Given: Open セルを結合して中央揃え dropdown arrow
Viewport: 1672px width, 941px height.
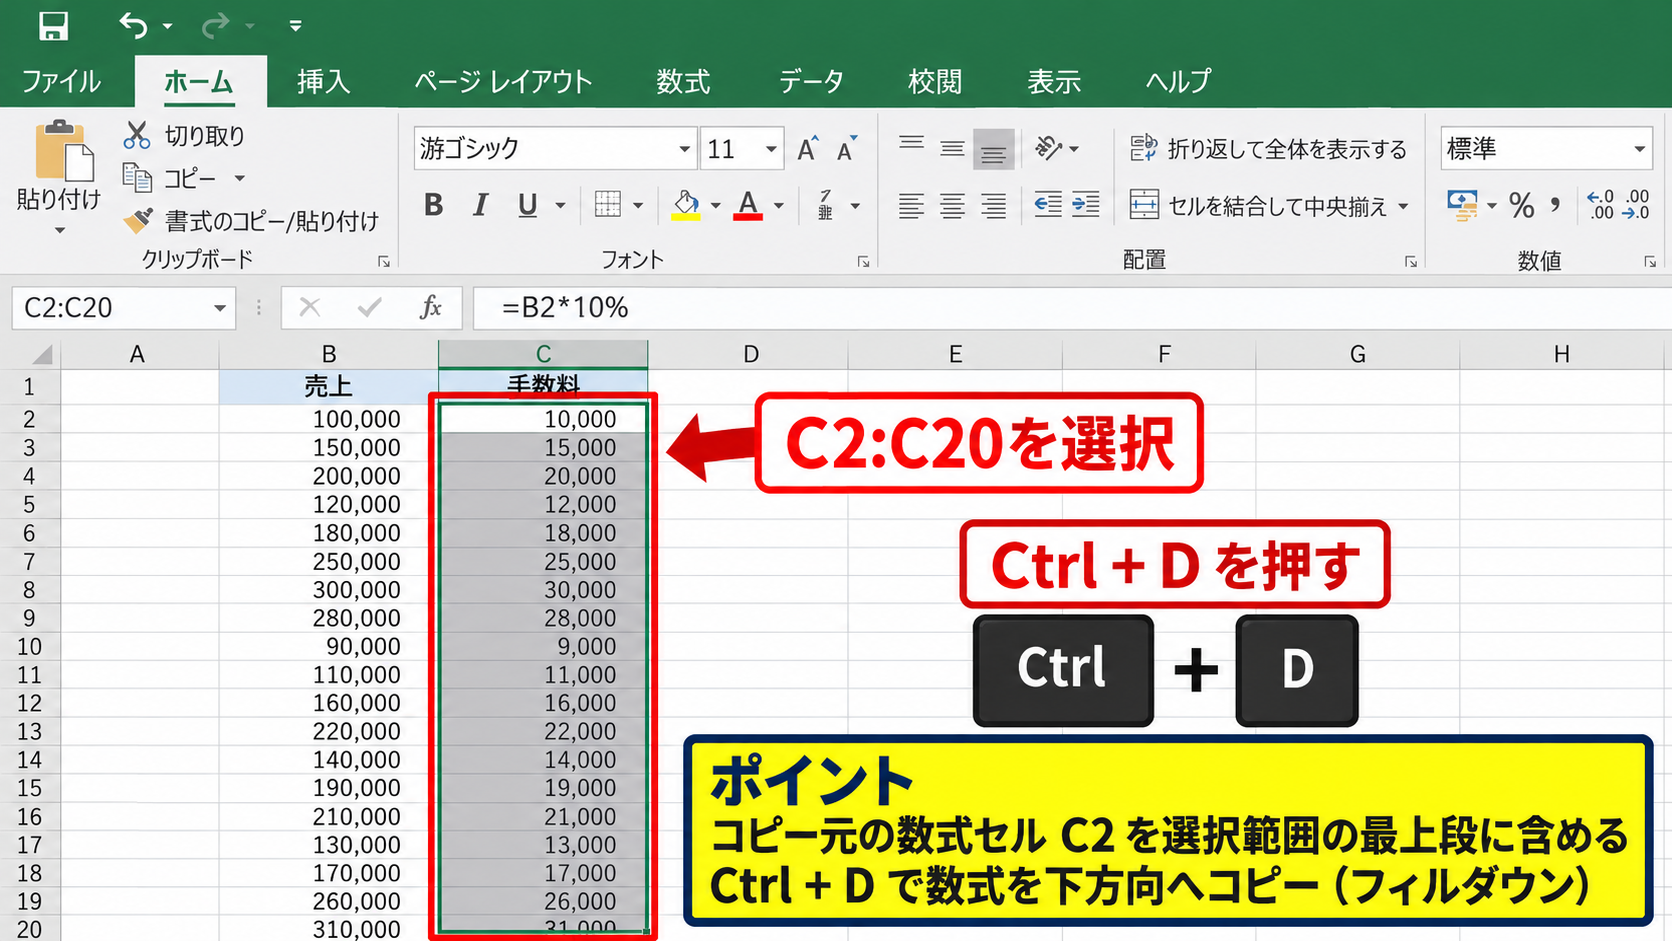Looking at the screenshot, I should [1403, 206].
